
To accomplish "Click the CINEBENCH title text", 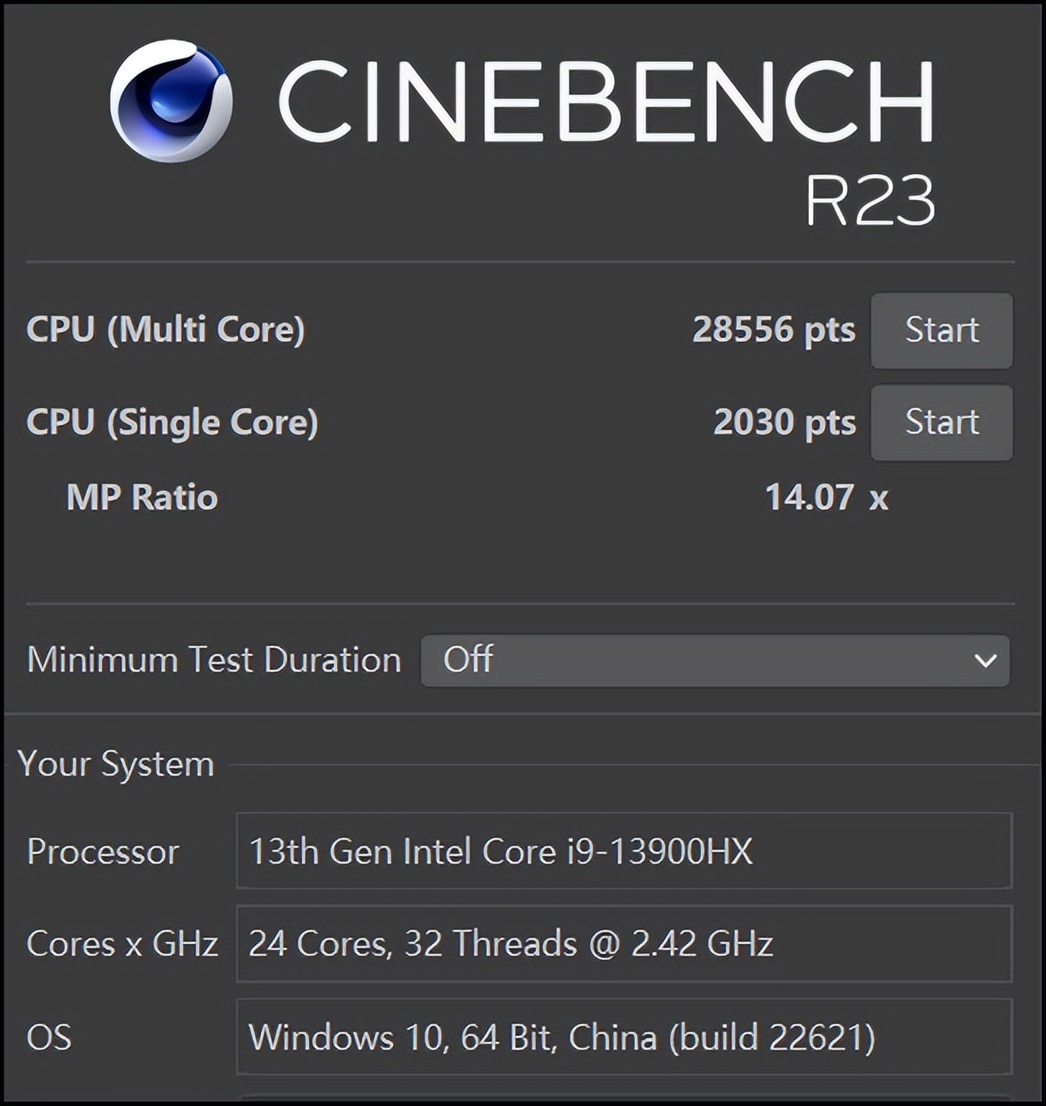I will [606, 99].
